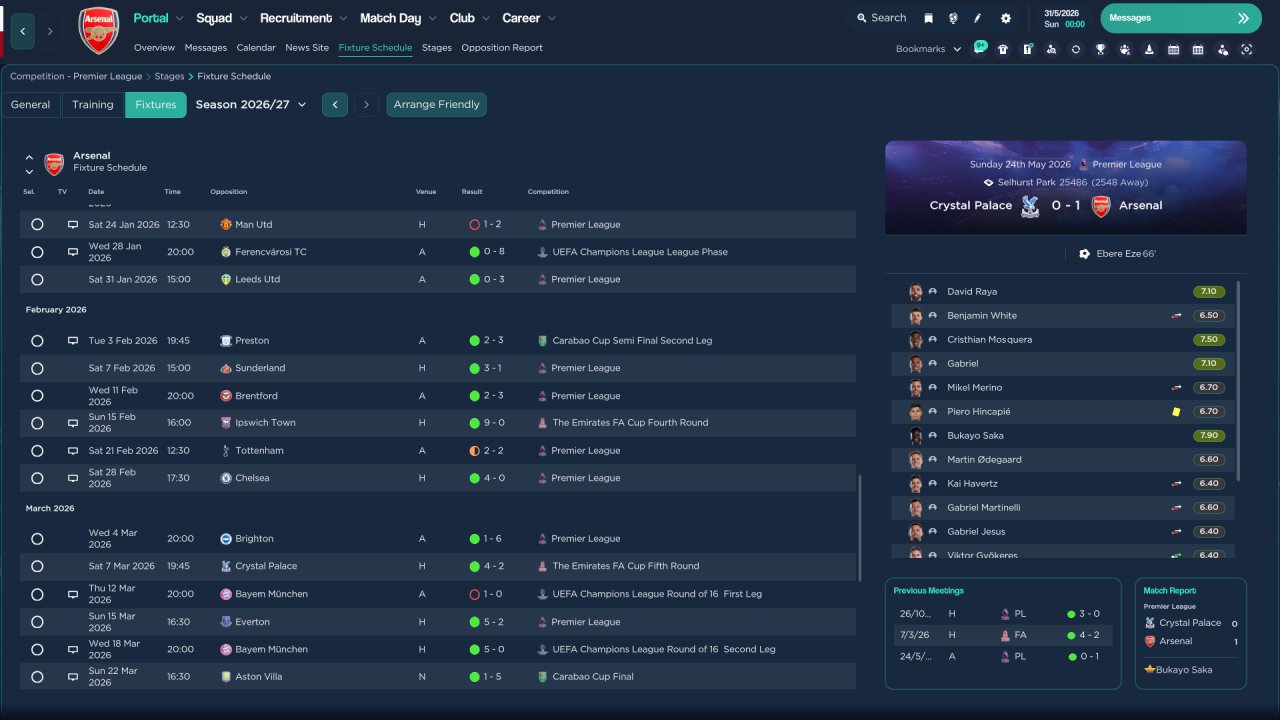Switch to the Calendar tab

coord(256,48)
